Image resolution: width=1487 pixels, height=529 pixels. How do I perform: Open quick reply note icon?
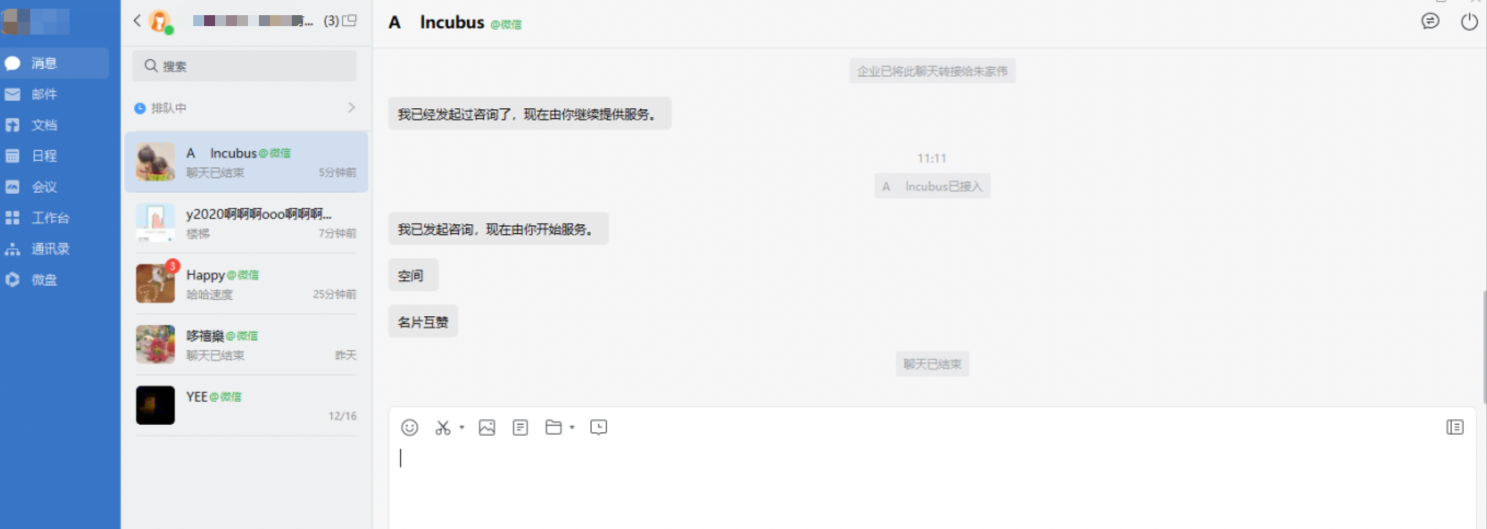click(520, 427)
